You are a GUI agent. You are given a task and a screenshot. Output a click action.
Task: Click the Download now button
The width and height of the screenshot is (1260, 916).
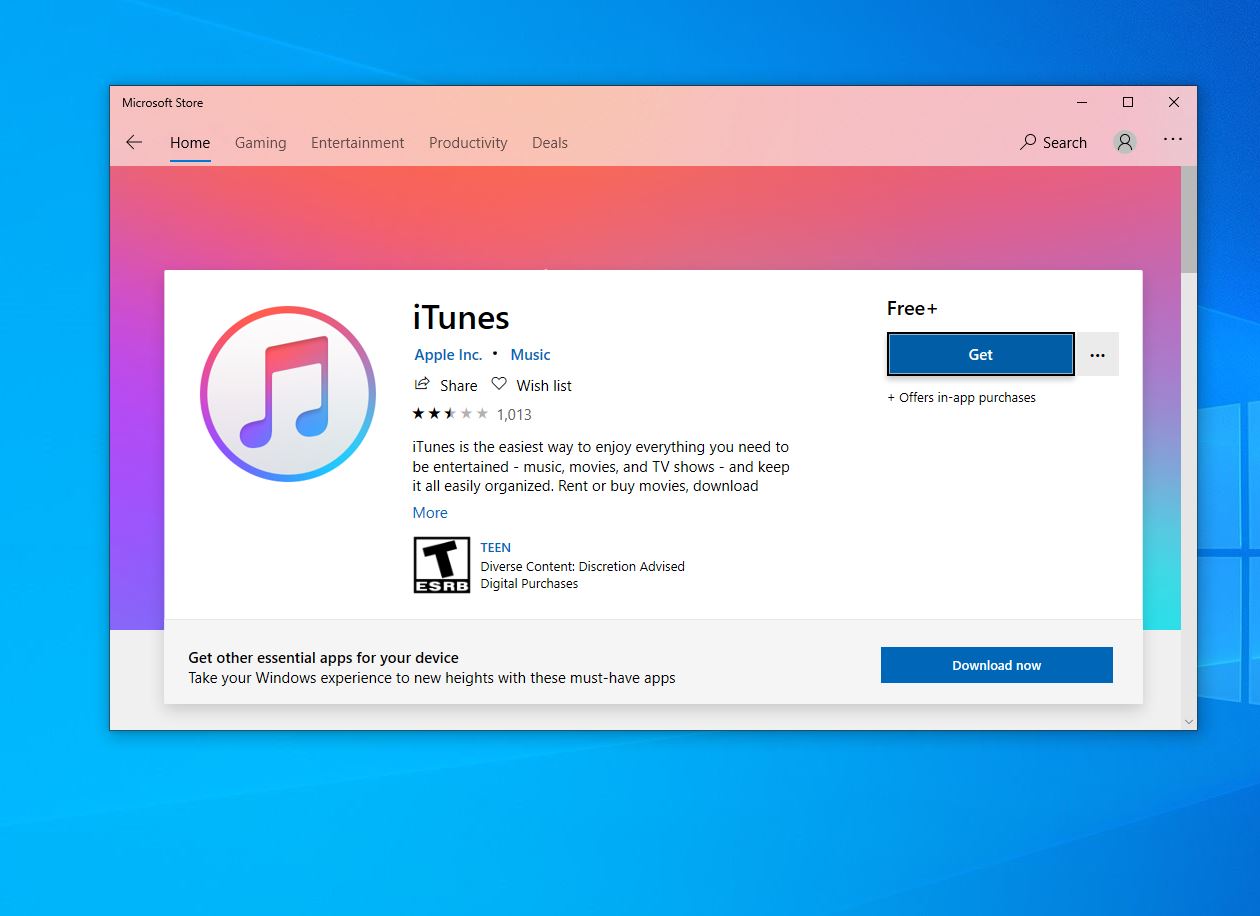click(996, 665)
